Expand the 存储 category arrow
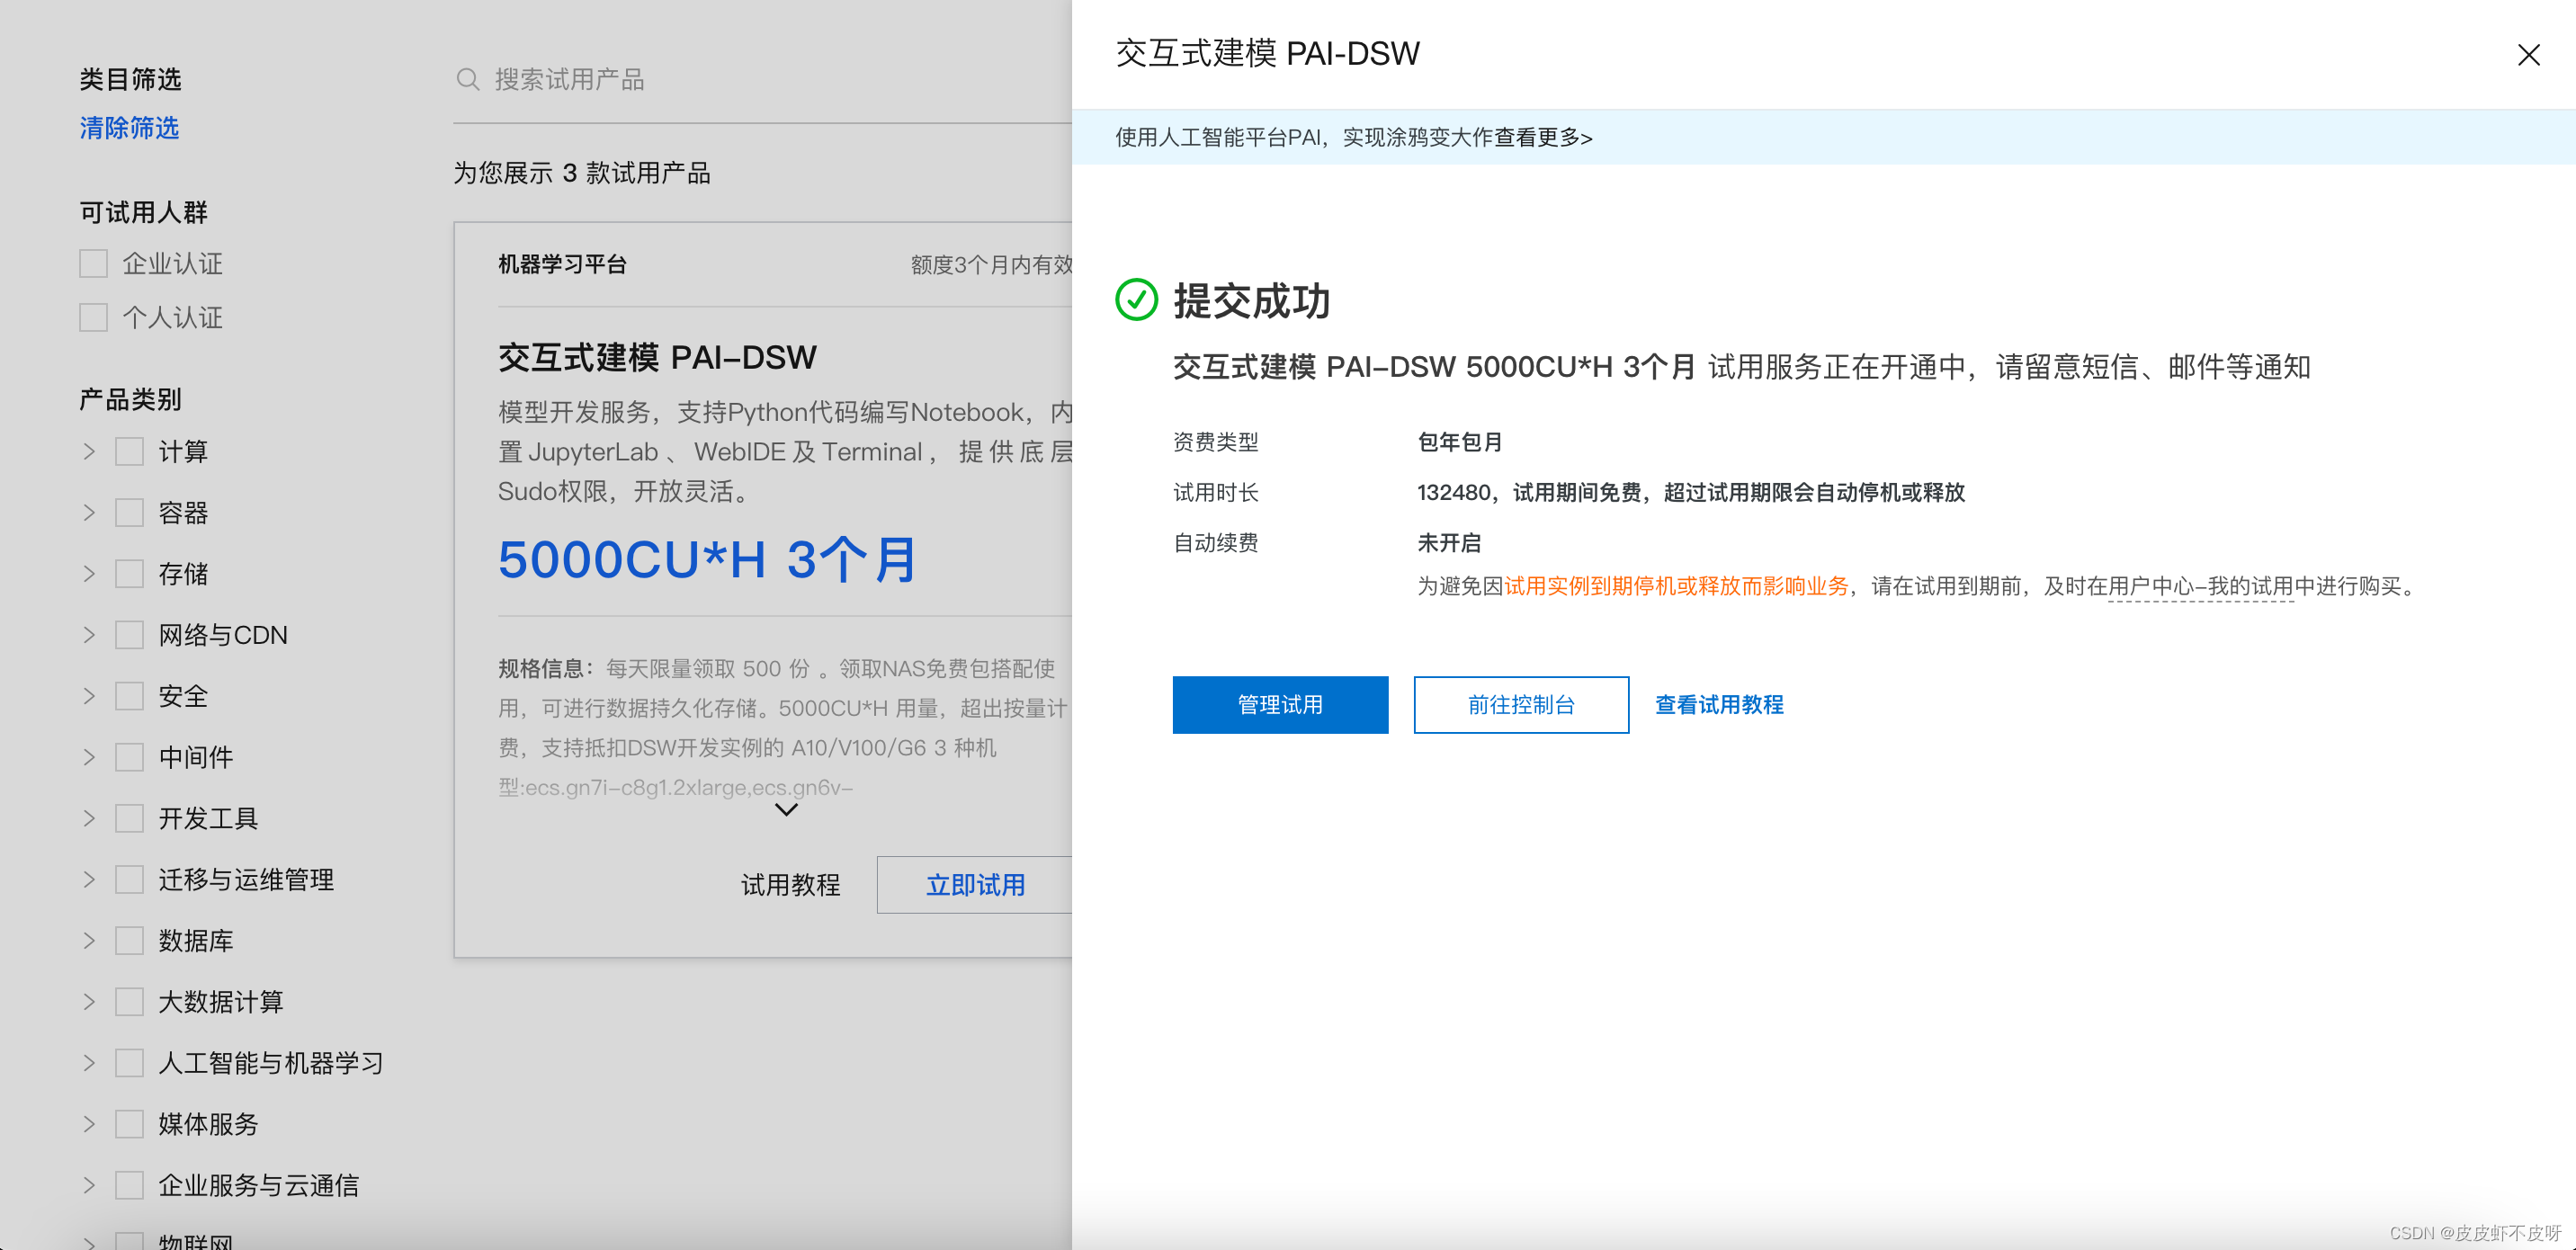 pos(89,574)
